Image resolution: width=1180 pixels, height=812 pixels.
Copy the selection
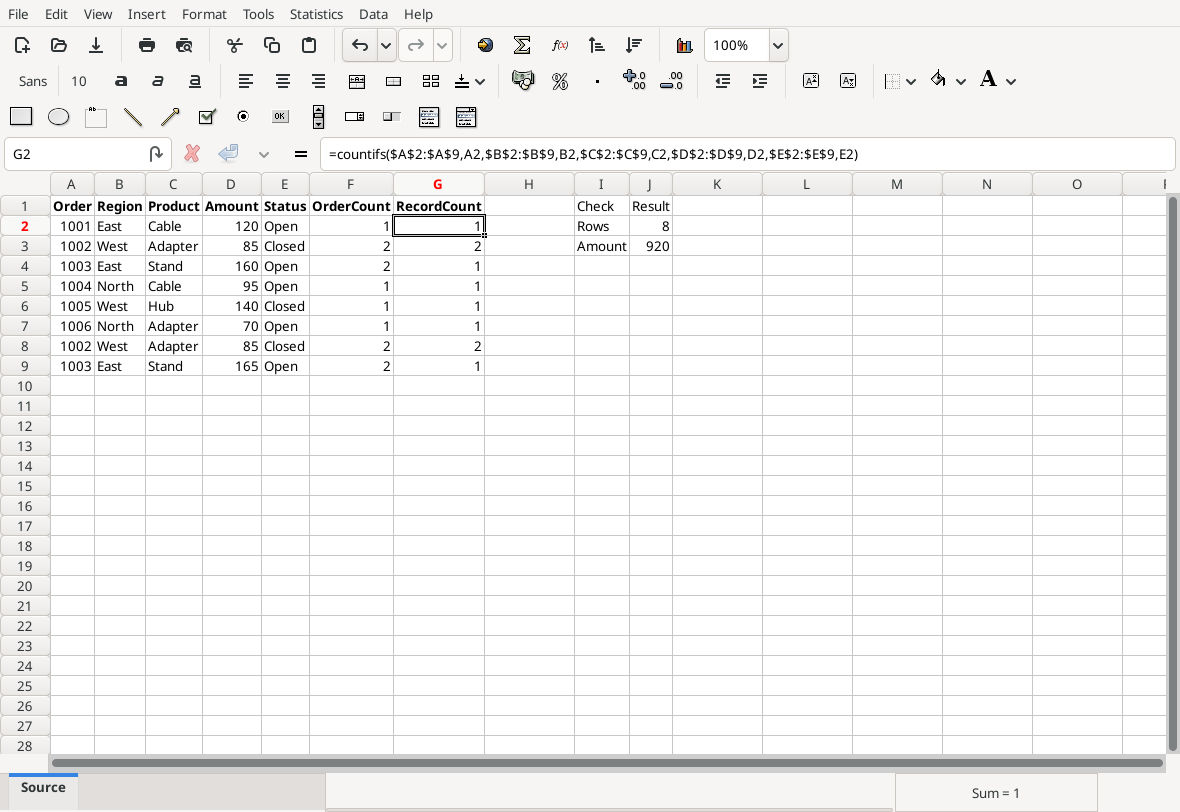coord(272,45)
